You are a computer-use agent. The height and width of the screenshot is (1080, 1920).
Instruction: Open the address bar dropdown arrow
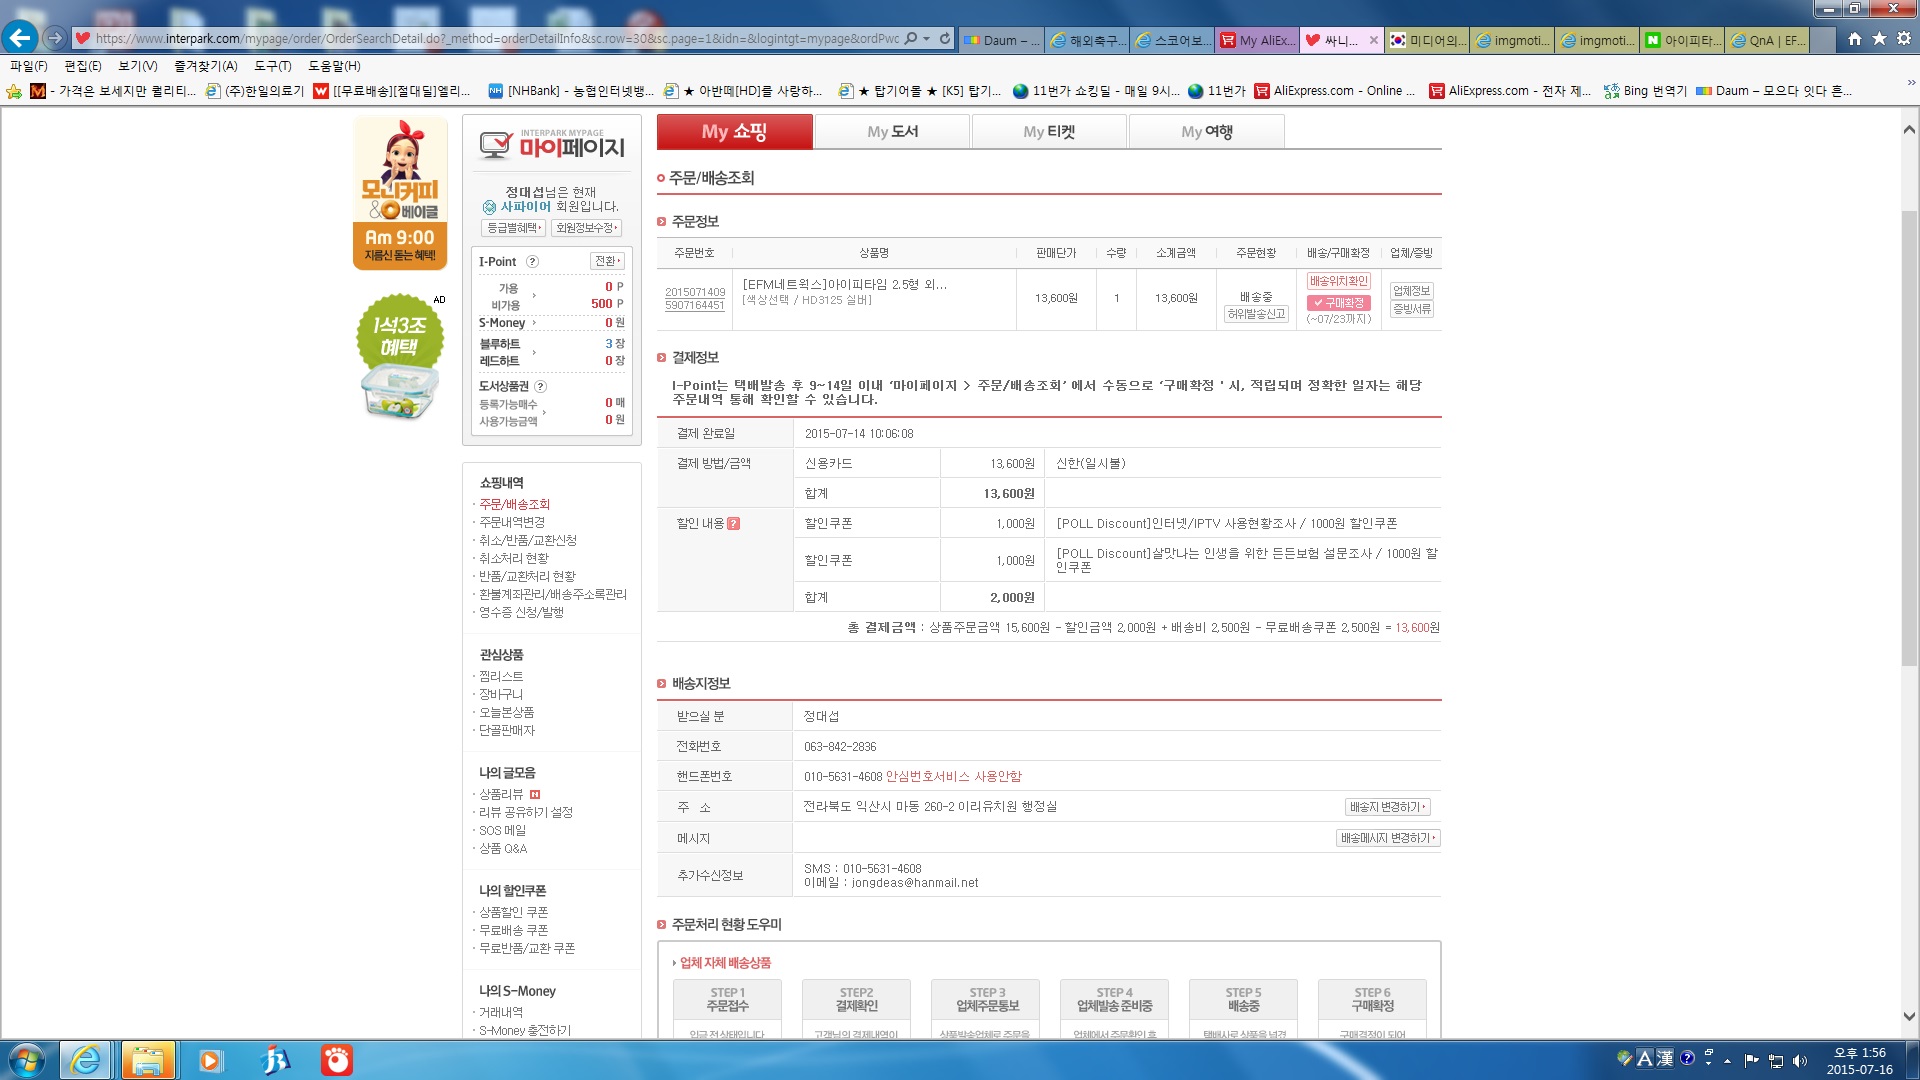click(927, 39)
